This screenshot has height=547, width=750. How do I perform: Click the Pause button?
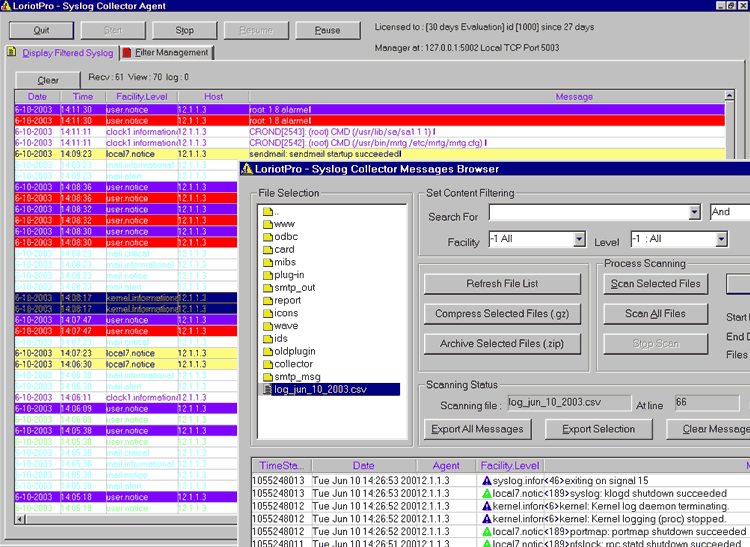[x=328, y=30]
